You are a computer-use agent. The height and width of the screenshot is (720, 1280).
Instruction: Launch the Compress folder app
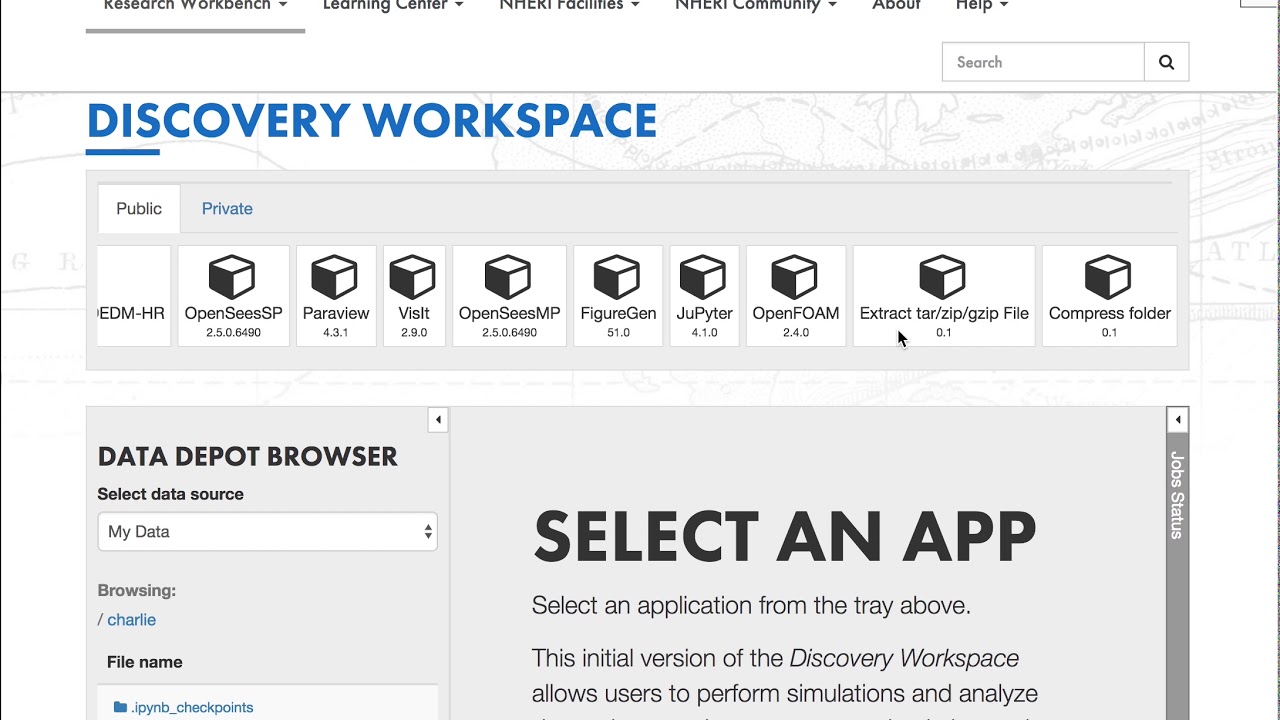tap(1109, 296)
